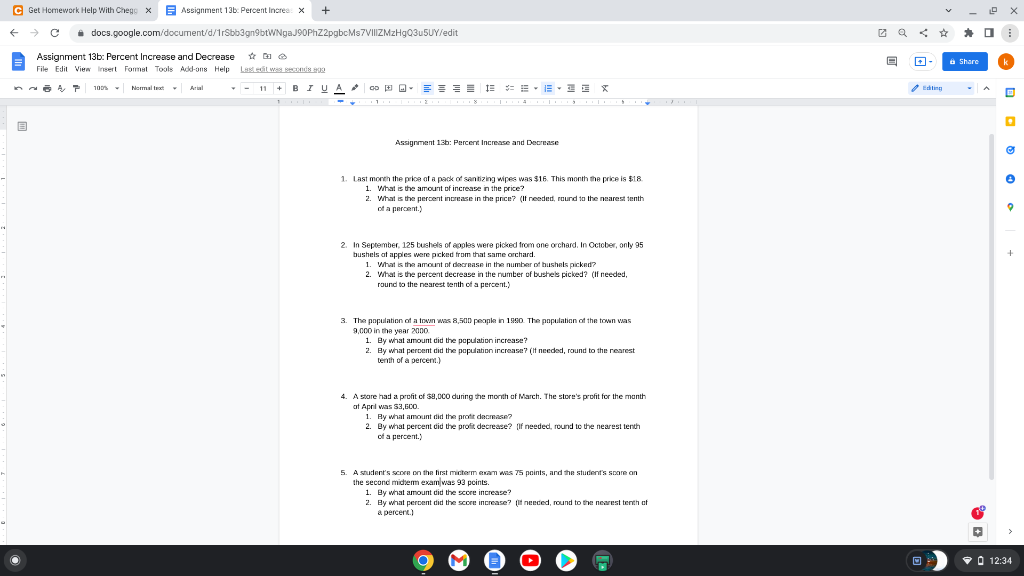Click the Undo icon

(17, 88)
